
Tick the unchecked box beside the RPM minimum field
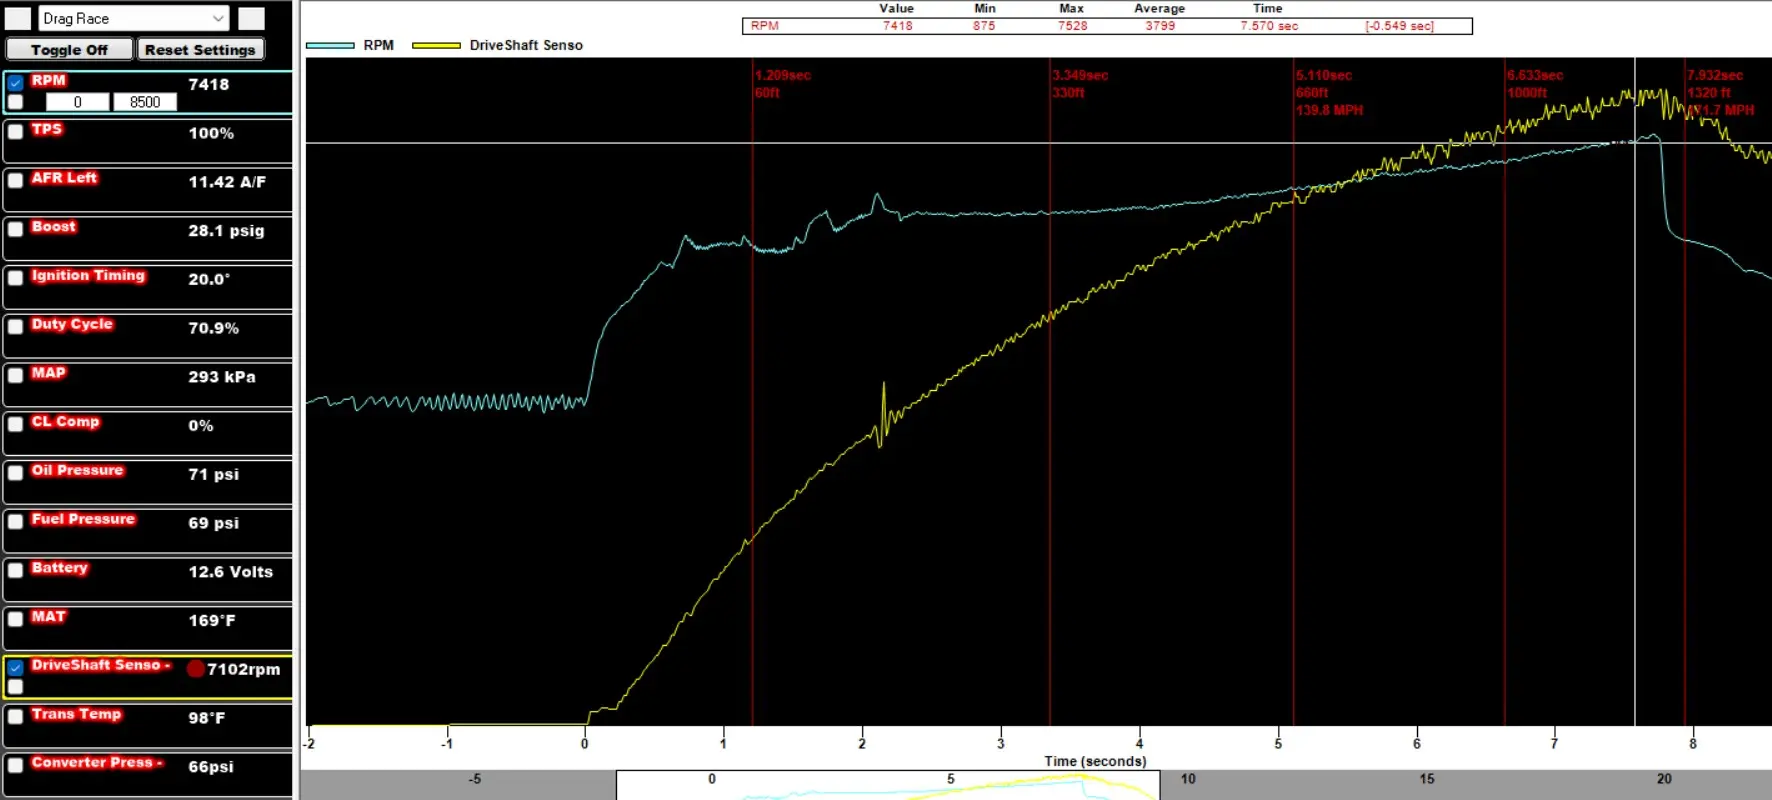point(16,102)
